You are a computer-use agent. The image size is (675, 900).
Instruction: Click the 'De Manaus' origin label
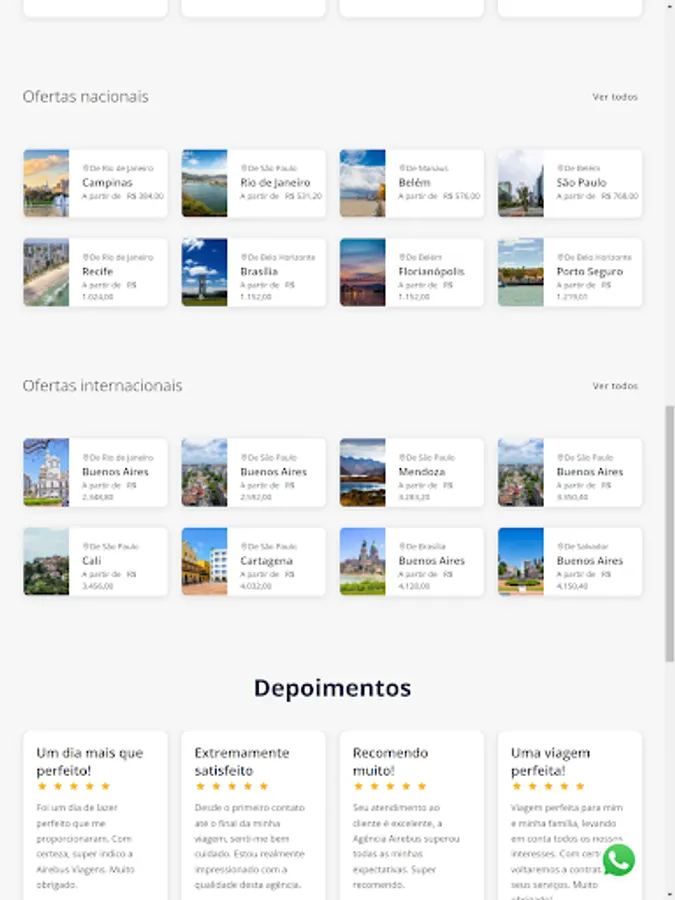click(x=427, y=168)
